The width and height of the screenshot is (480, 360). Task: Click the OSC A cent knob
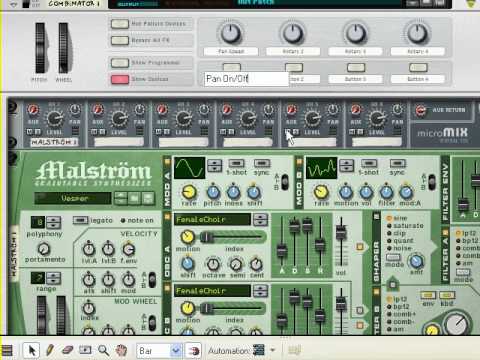coord(256,264)
